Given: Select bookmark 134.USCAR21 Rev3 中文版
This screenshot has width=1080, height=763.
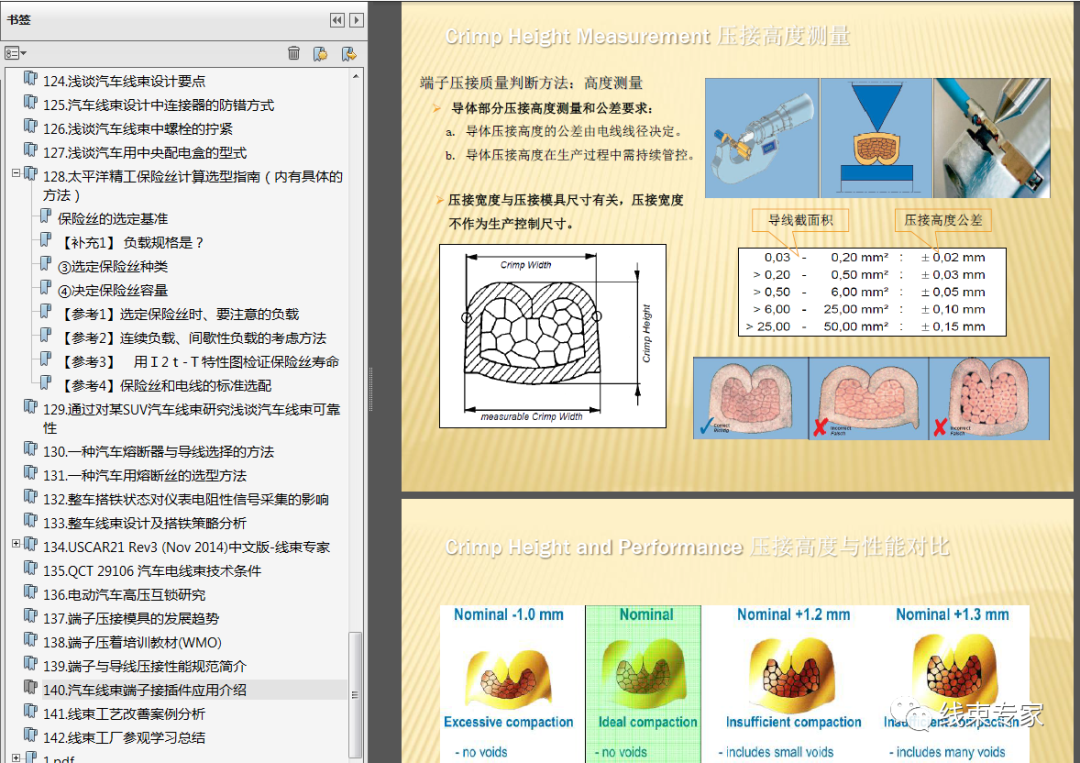Looking at the screenshot, I should point(187,547).
